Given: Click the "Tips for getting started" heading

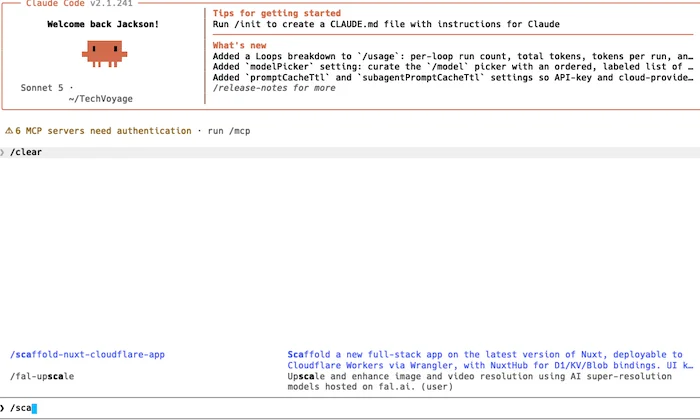Looking at the screenshot, I should tap(277, 13).
